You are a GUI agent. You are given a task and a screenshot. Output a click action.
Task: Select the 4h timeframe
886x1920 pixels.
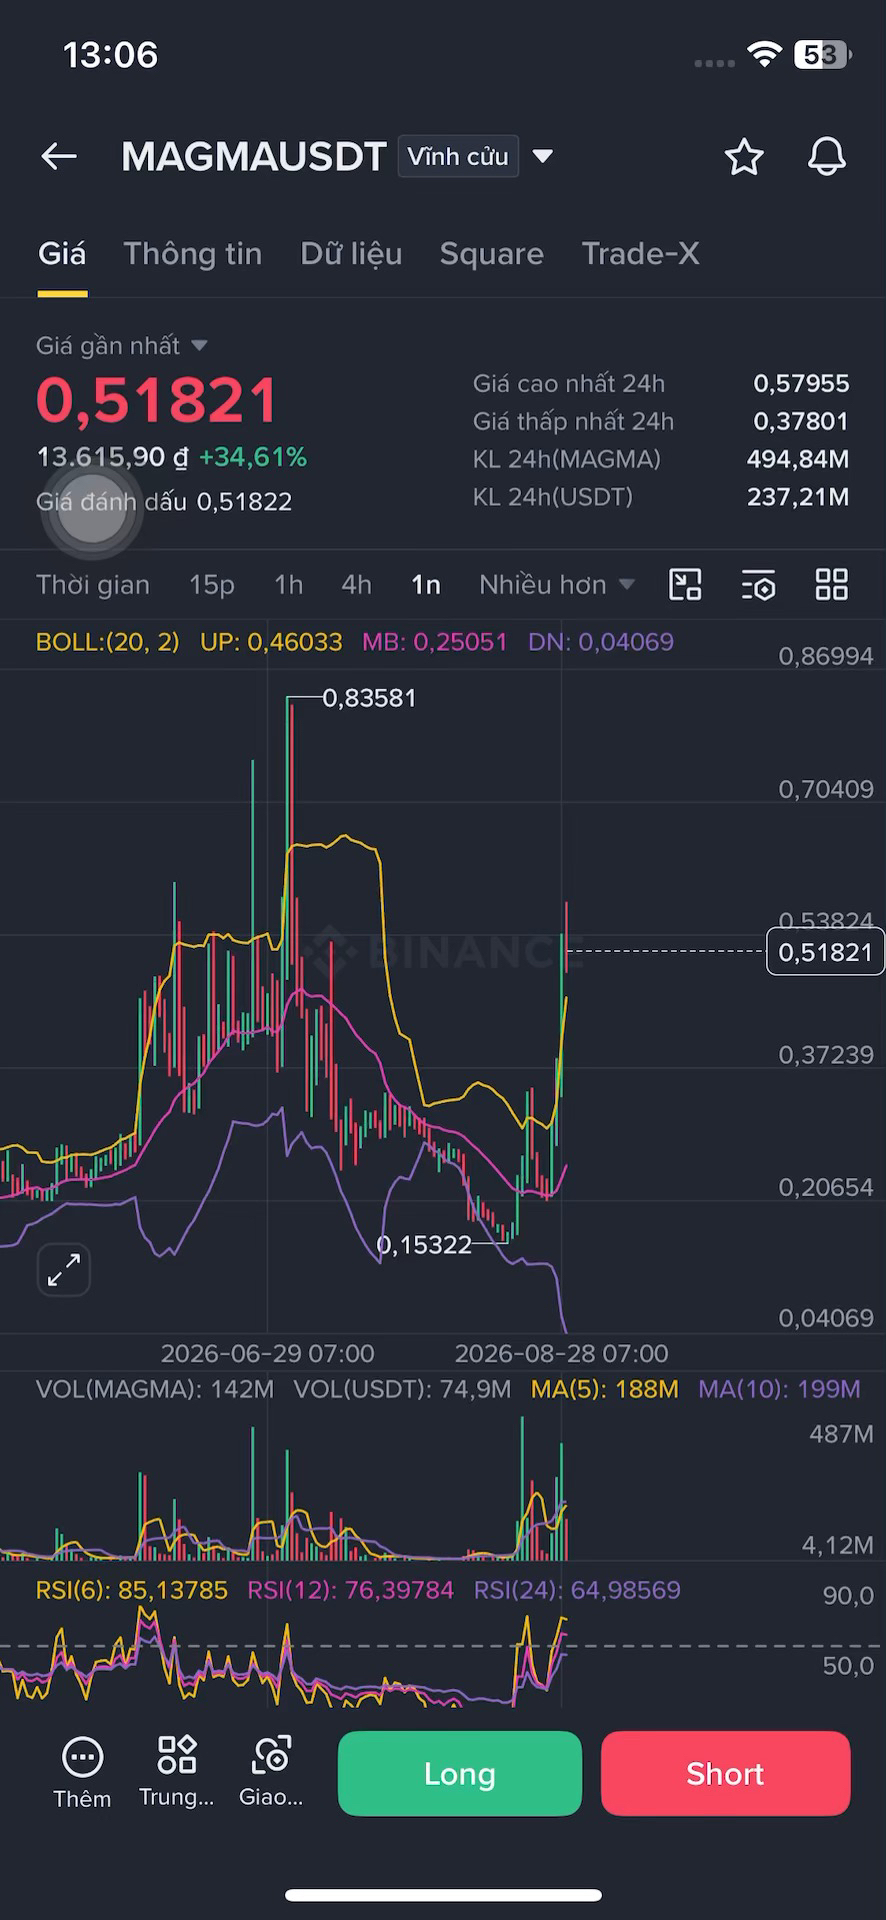357,585
